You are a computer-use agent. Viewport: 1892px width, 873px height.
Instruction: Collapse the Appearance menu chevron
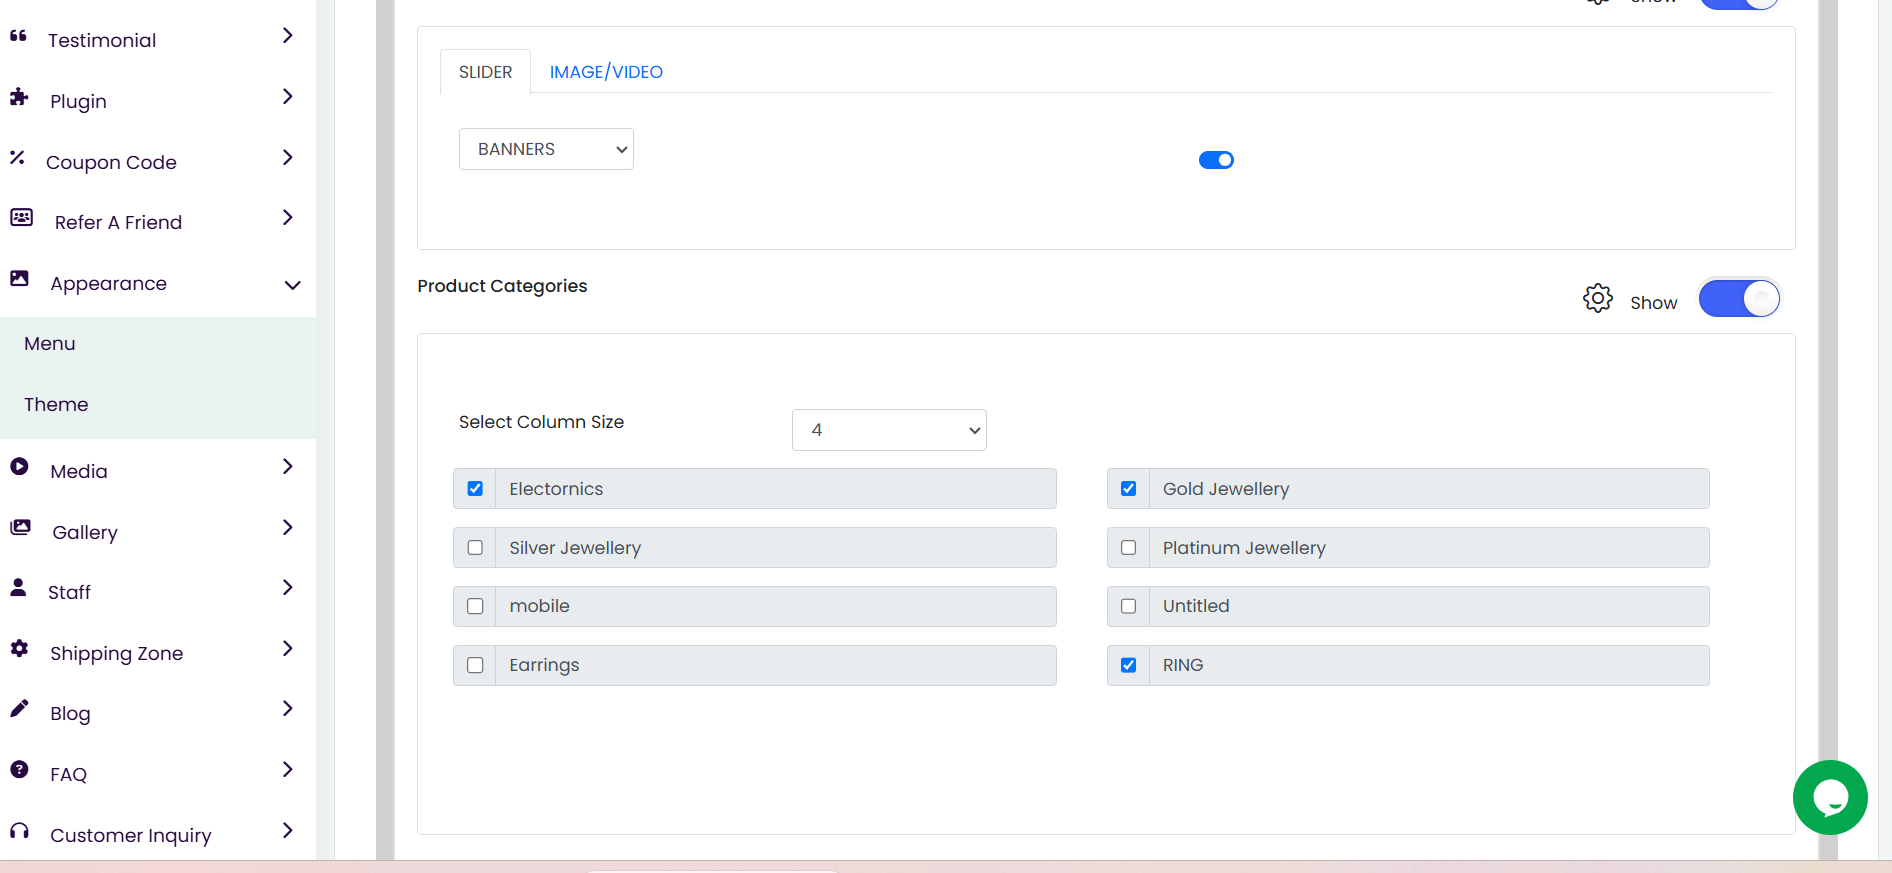click(292, 285)
